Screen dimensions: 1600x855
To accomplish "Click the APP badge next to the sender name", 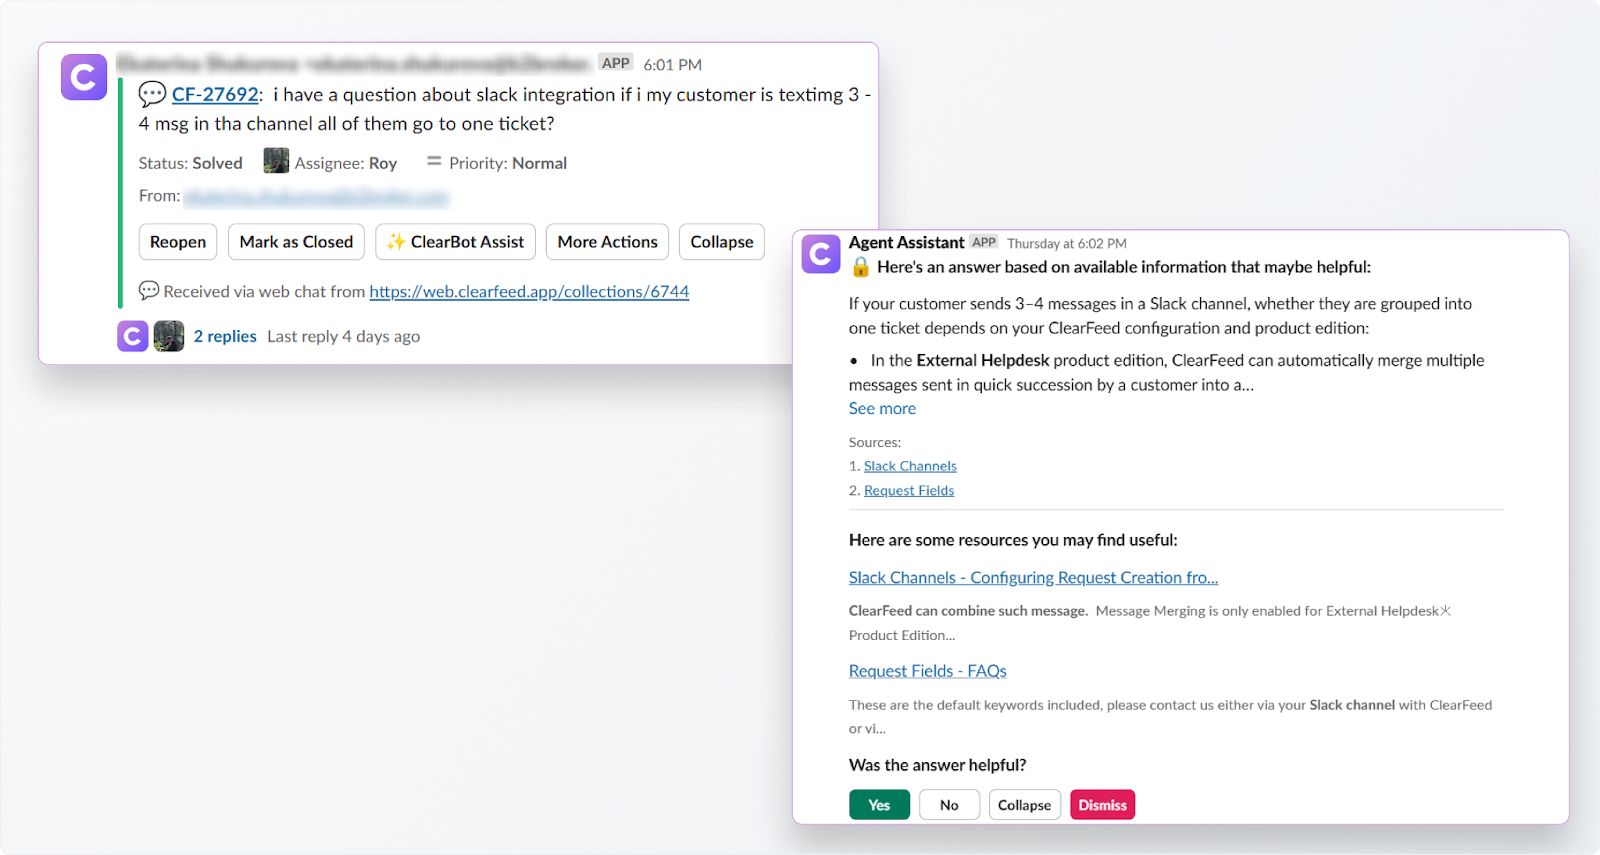I will coord(616,63).
